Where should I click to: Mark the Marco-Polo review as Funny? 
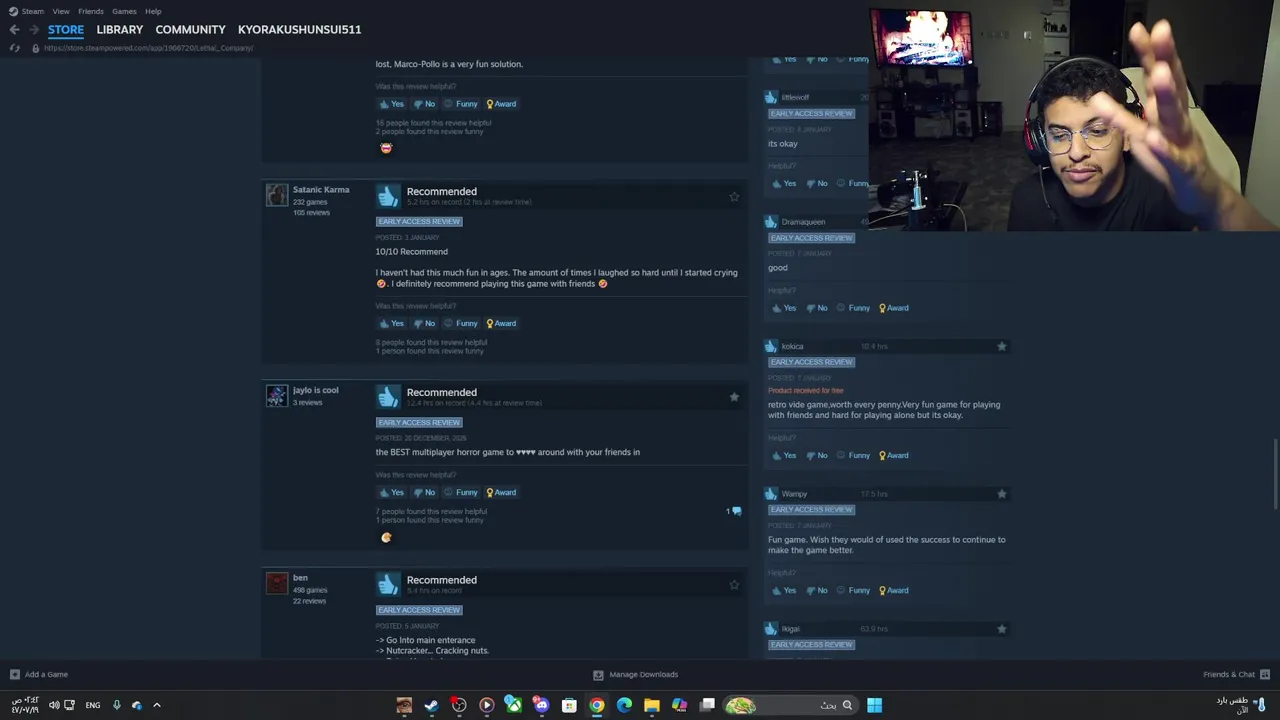pyautogui.click(x=460, y=104)
